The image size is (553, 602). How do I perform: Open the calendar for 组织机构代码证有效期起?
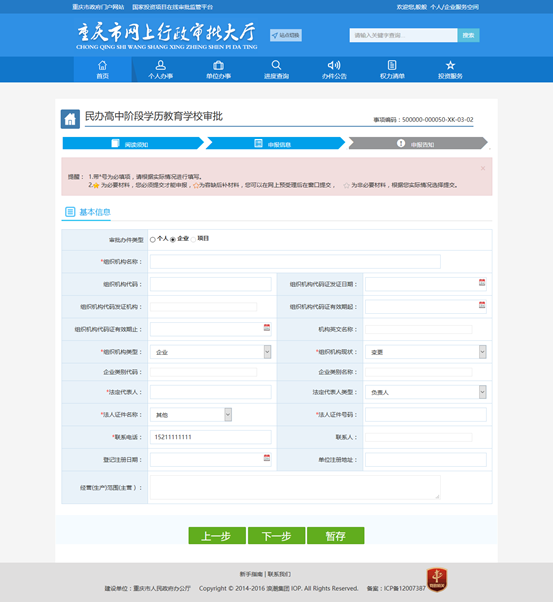point(482,305)
